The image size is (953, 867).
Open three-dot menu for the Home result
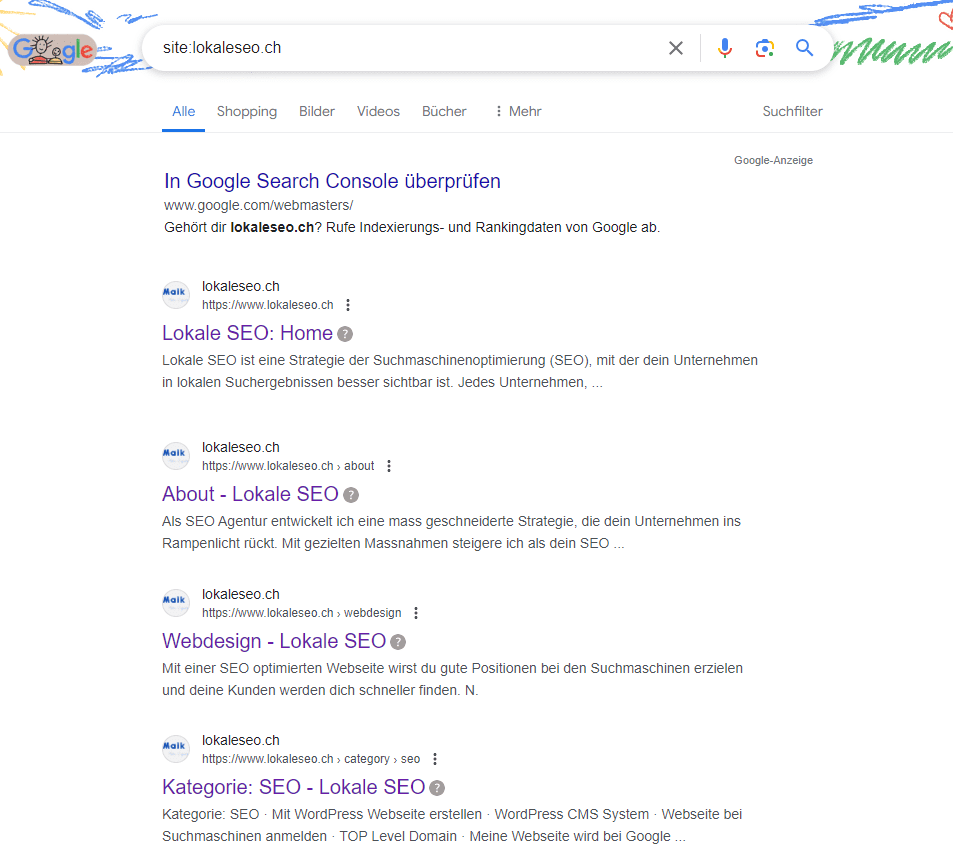[348, 305]
